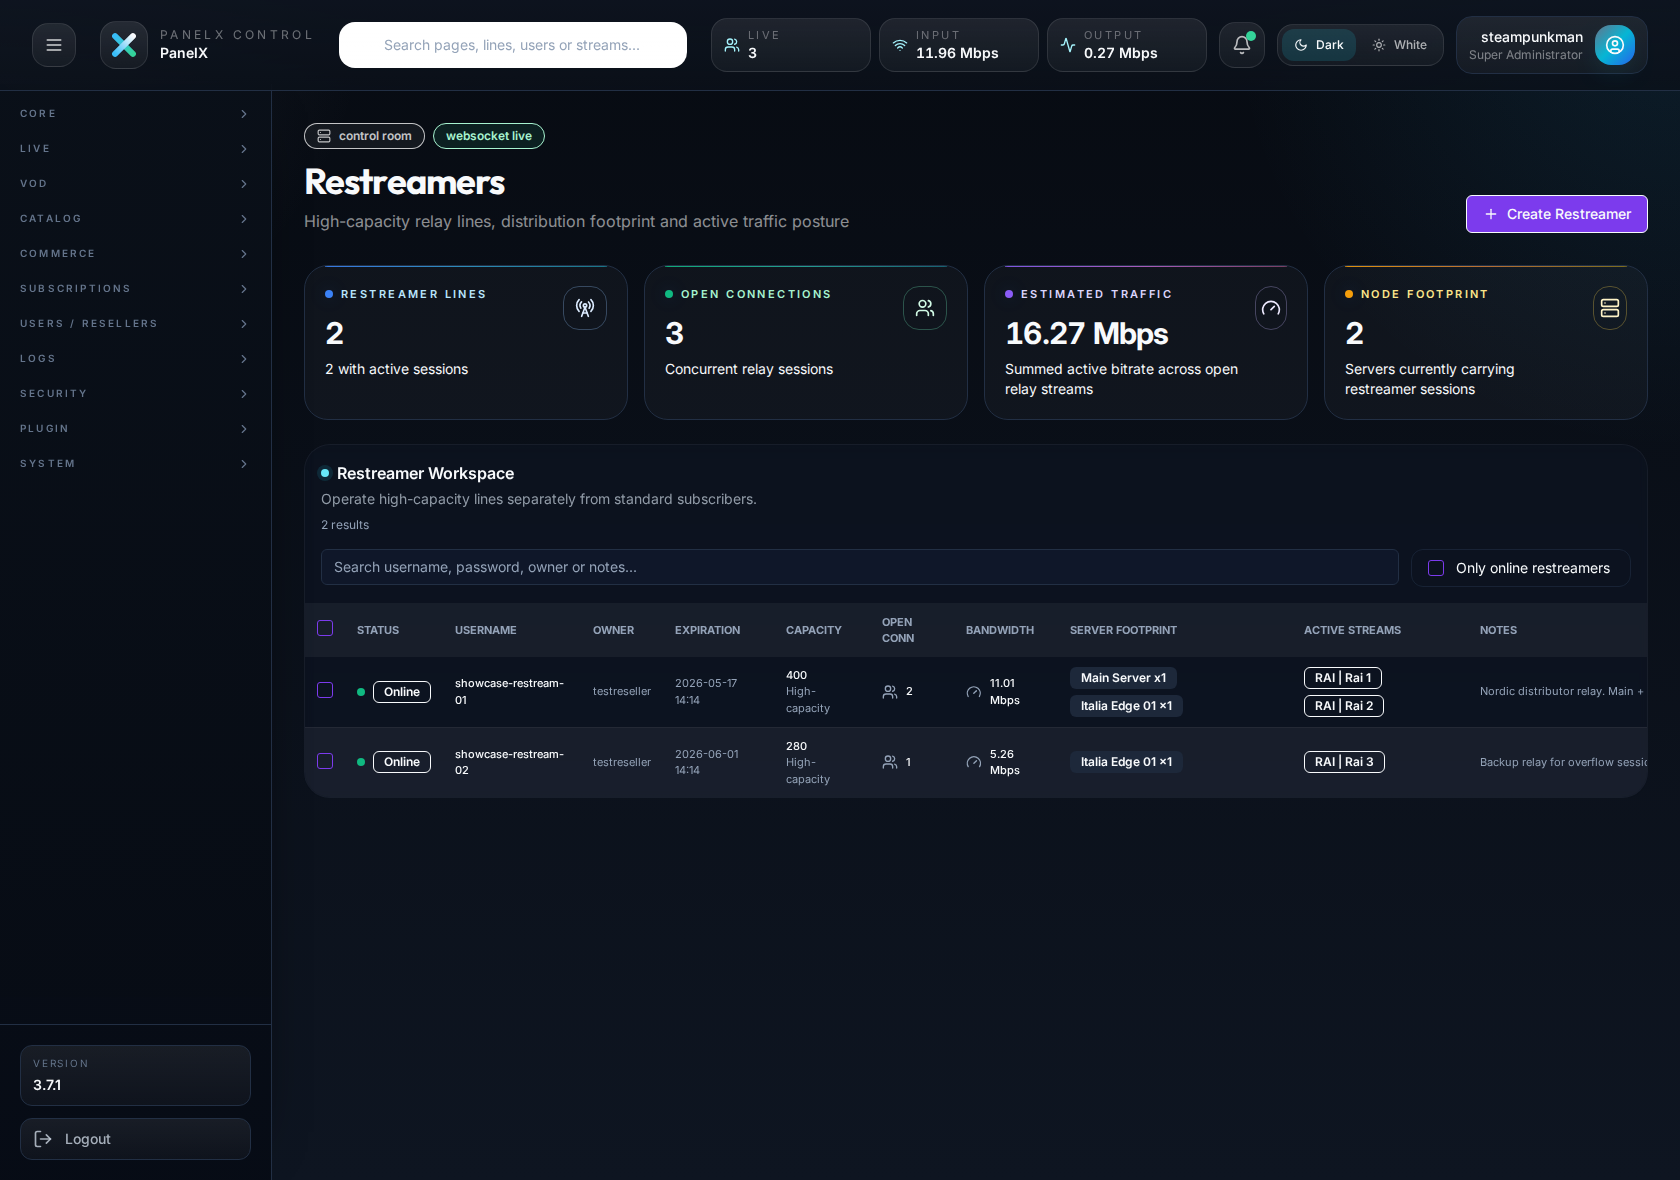This screenshot has width=1680, height=1180.
Task: Open the Logs menu item
Action: 135,358
